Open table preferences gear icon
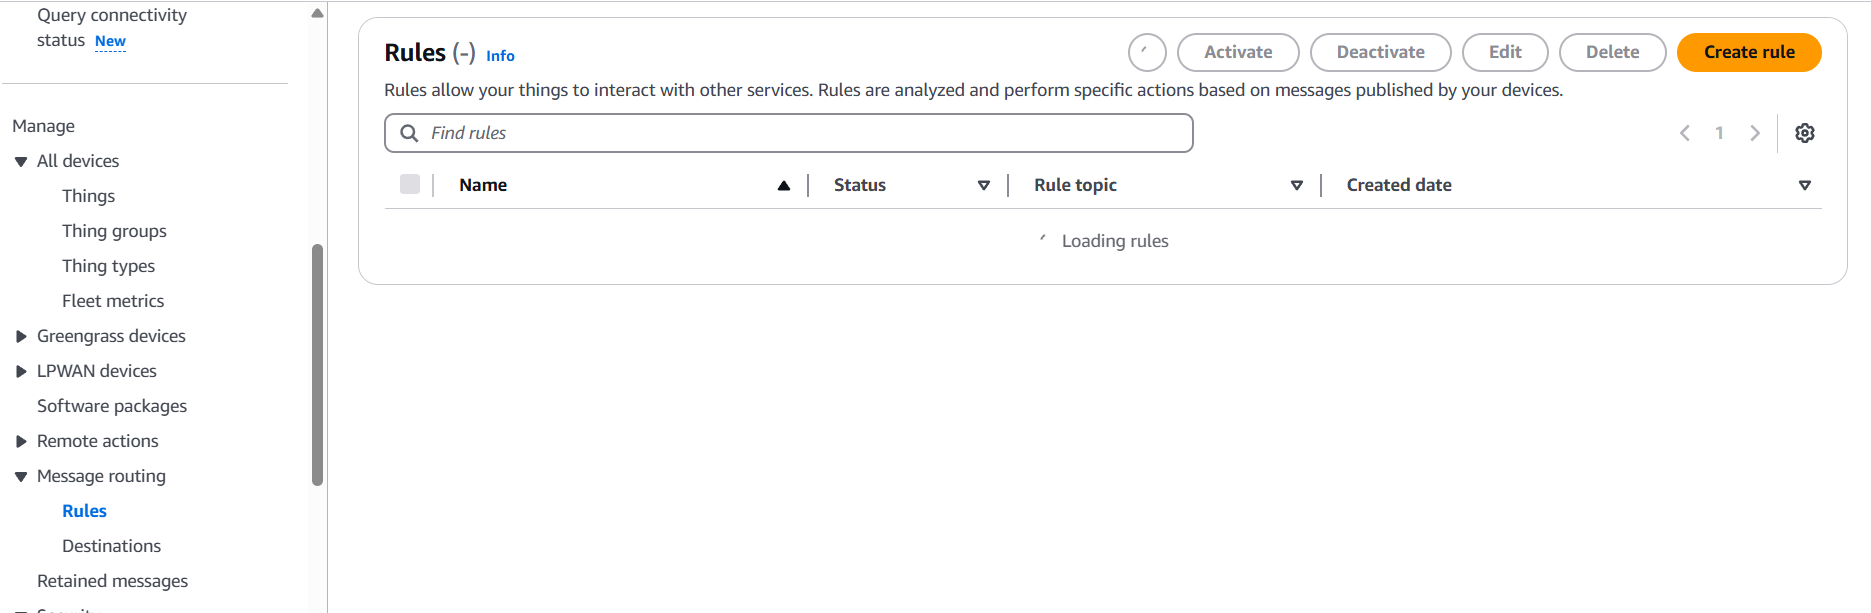 (x=1804, y=133)
